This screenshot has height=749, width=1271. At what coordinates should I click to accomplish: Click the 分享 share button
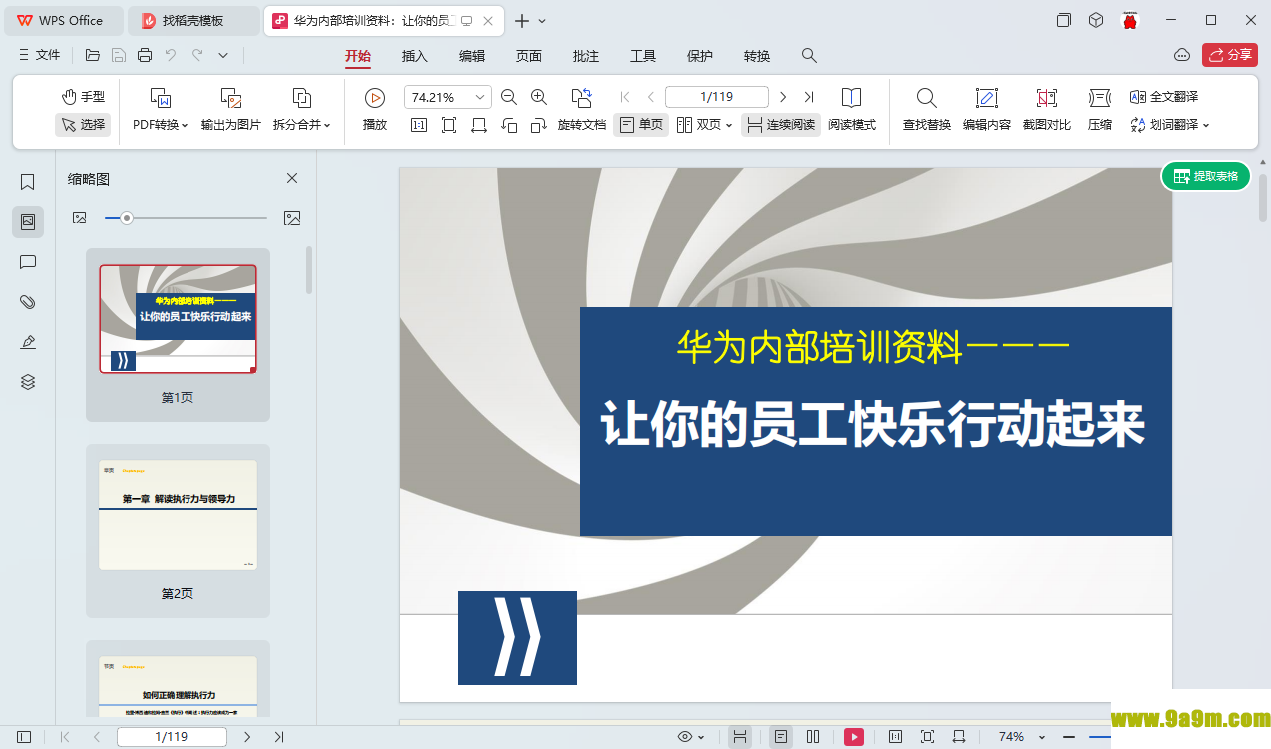[1230, 55]
